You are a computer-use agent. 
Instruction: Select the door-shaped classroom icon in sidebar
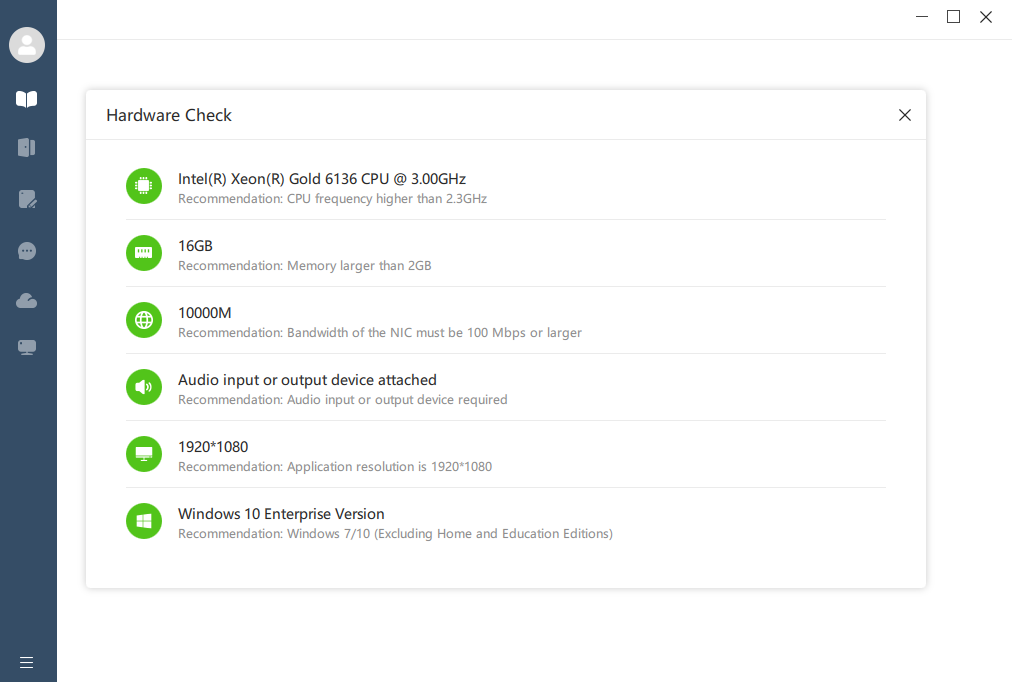click(26, 148)
